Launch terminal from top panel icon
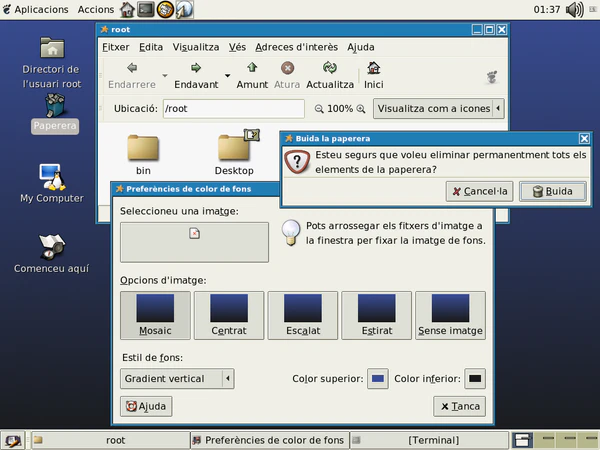 click(146, 10)
